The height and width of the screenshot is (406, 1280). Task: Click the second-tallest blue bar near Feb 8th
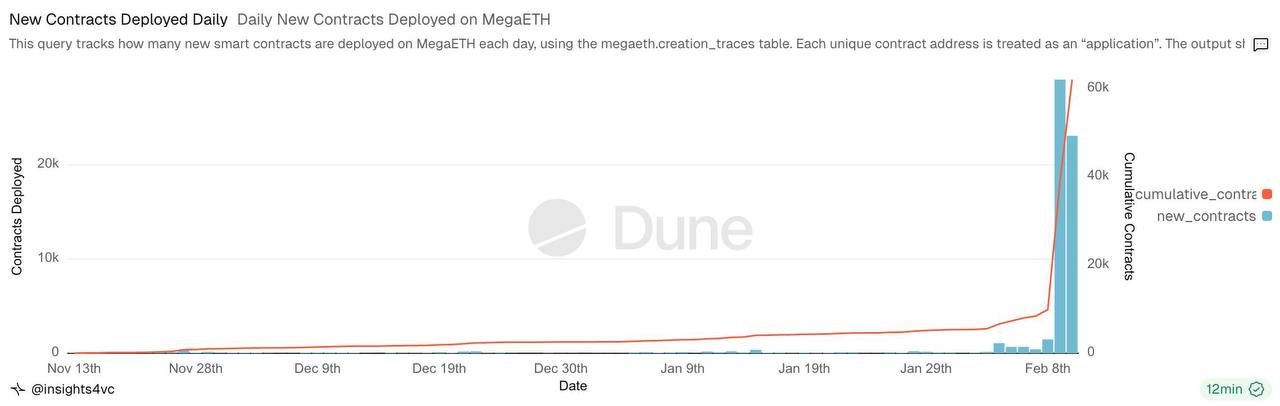[1072, 244]
